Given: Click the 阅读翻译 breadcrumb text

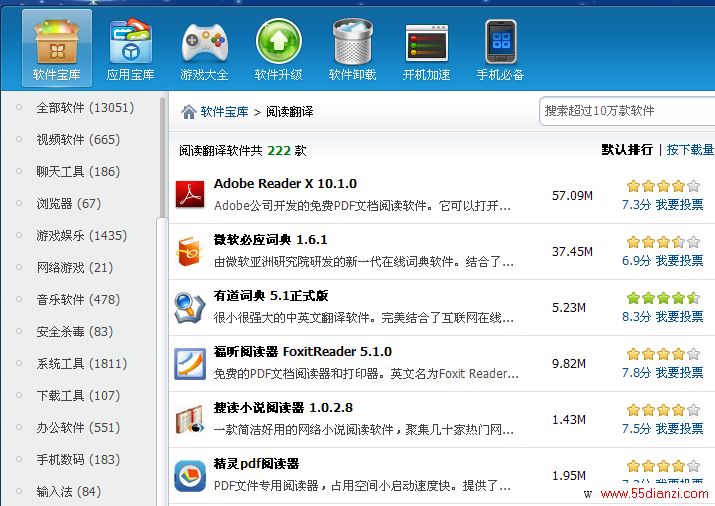Looking at the screenshot, I should pos(290,112).
